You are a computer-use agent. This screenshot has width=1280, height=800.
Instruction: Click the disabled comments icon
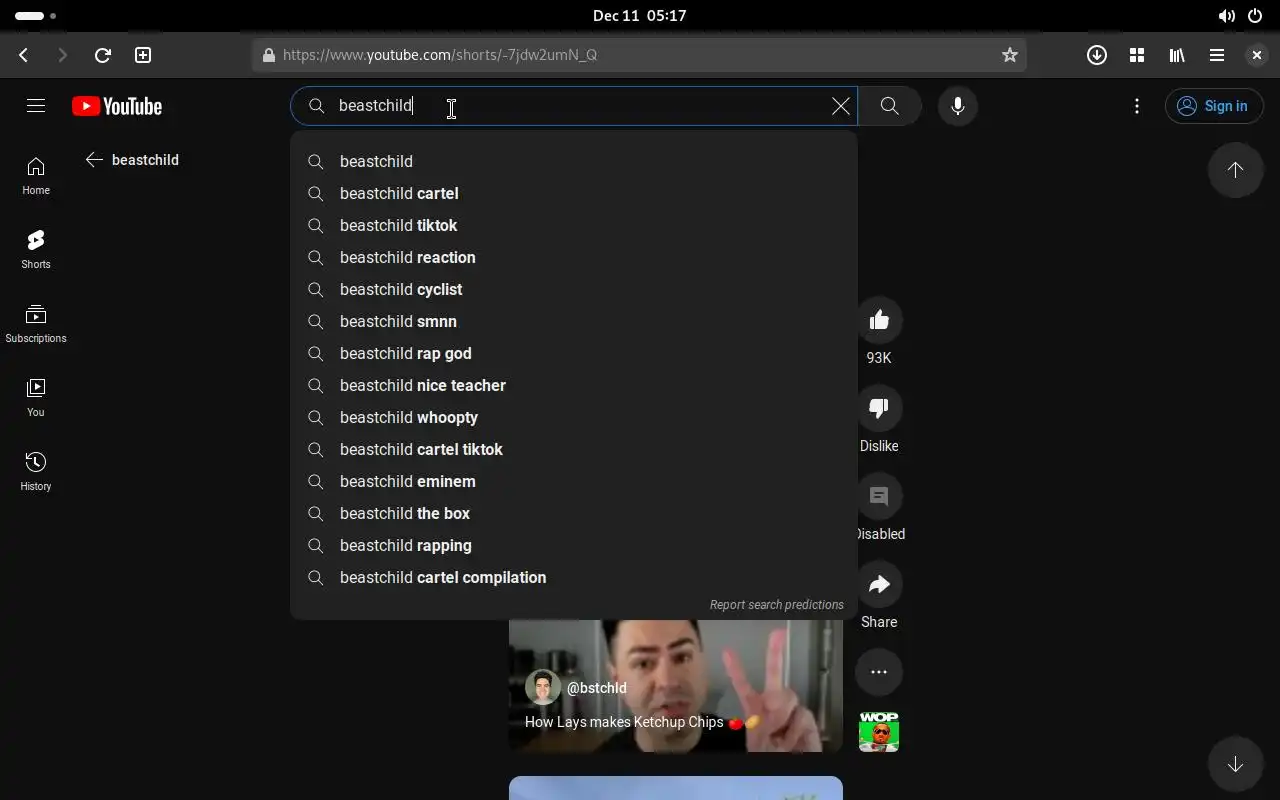coord(879,496)
